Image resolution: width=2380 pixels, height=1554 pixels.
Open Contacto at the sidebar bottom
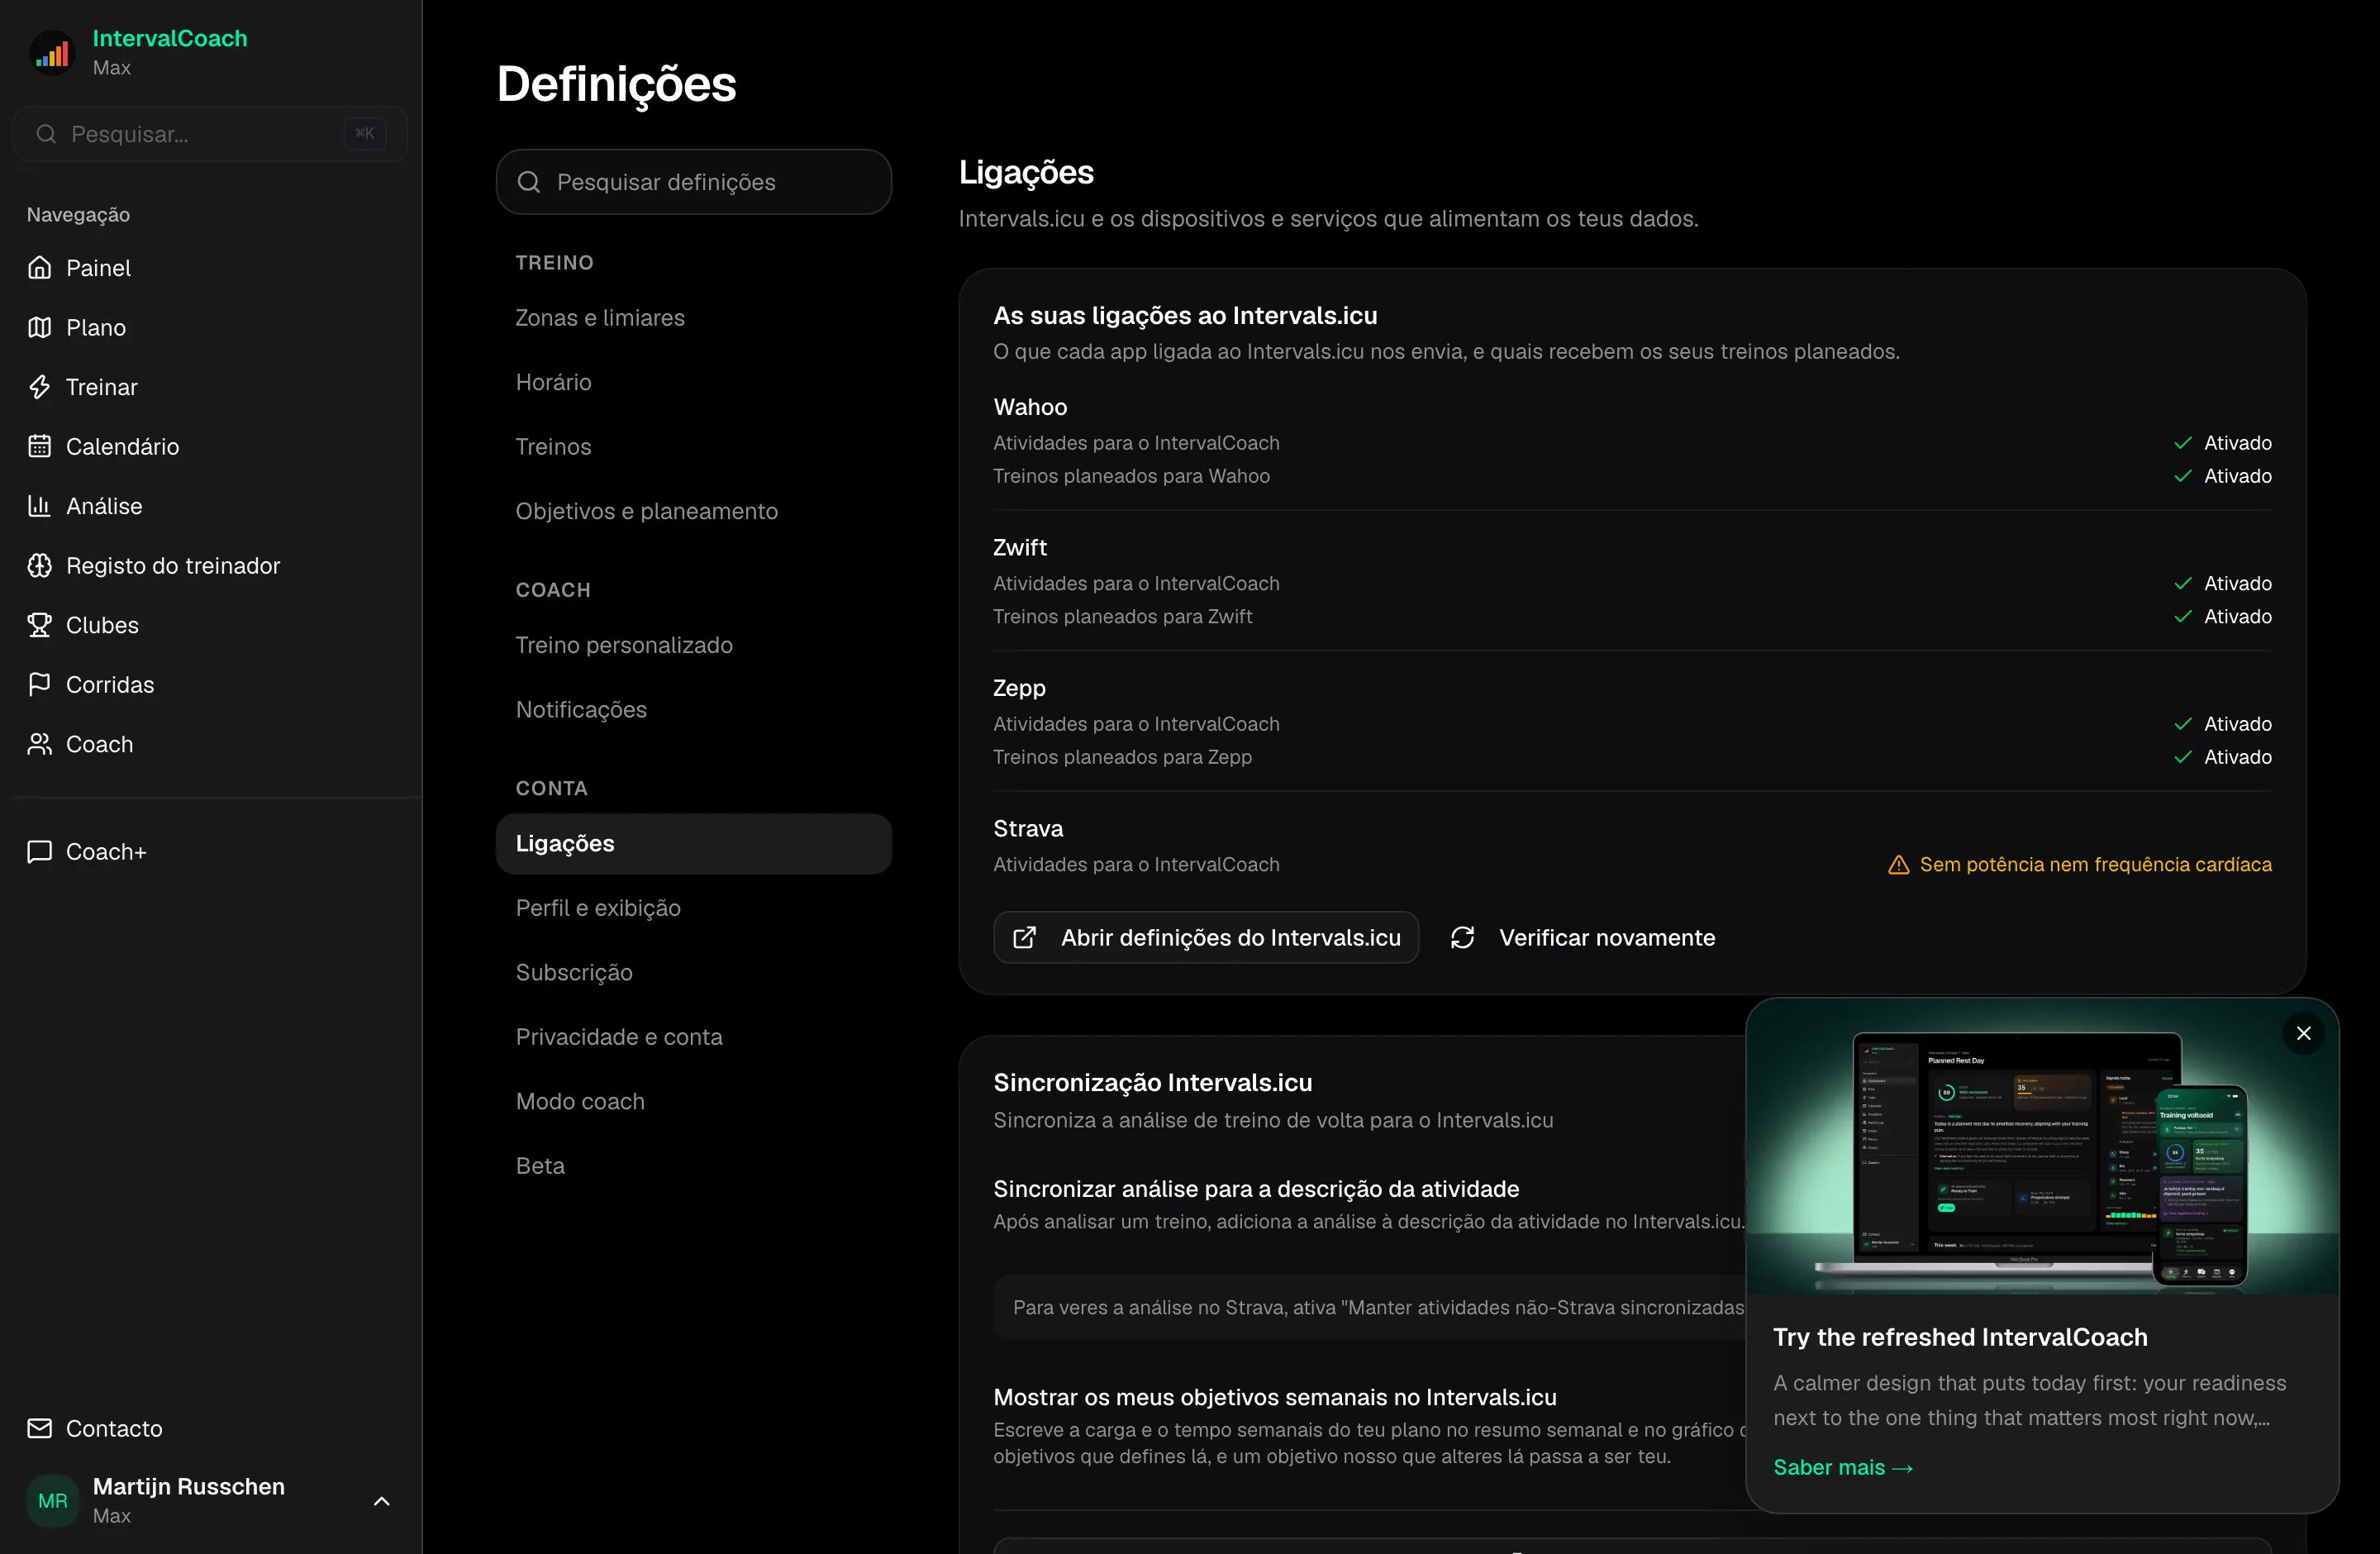(x=211, y=1428)
